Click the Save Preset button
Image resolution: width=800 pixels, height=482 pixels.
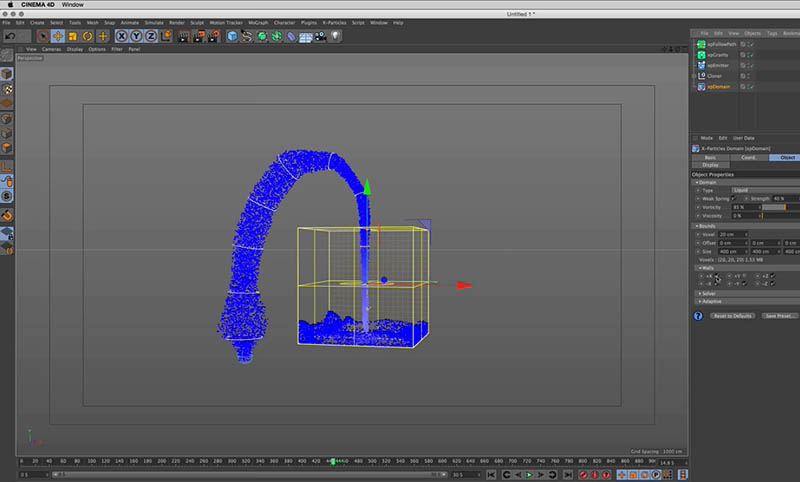click(780, 316)
